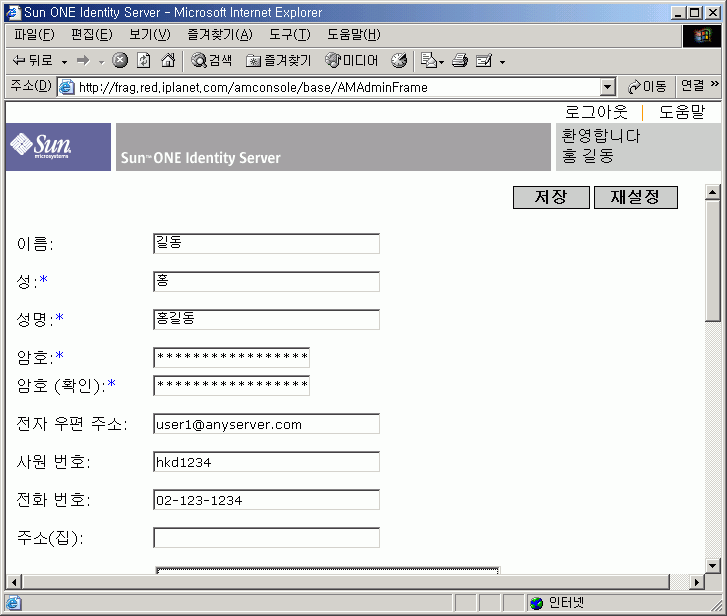Click the 환영합니다 welcome text
This screenshot has height=616, width=727.
pyautogui.click(x=601, y=136)
